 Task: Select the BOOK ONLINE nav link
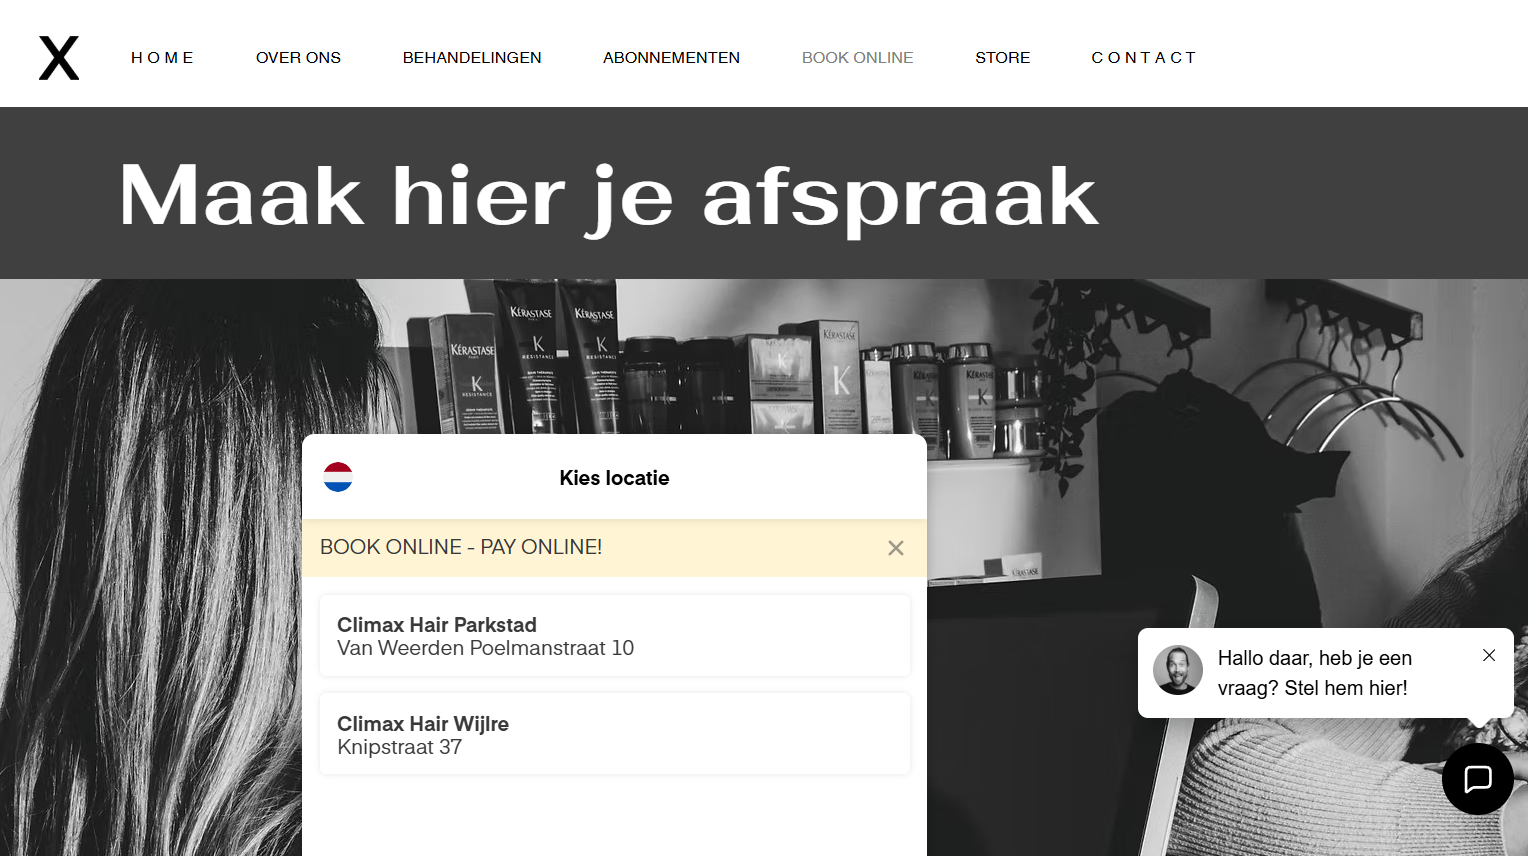[857, 58]
